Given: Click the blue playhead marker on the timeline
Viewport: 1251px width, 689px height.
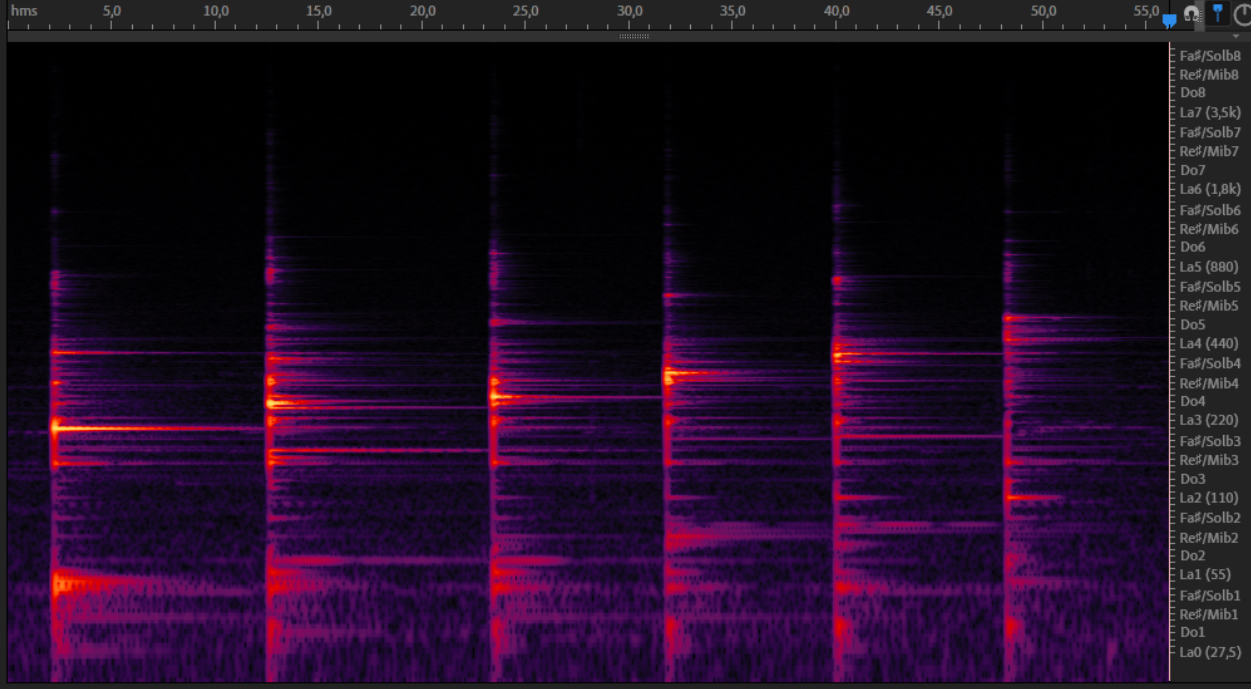Looking at the screenshot, I should click(x=1169, y=20).
